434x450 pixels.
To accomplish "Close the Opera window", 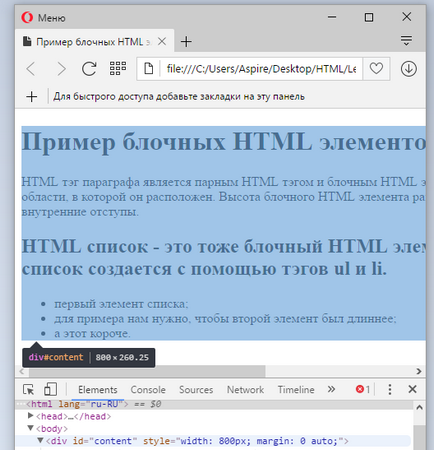I will point(407,17).
